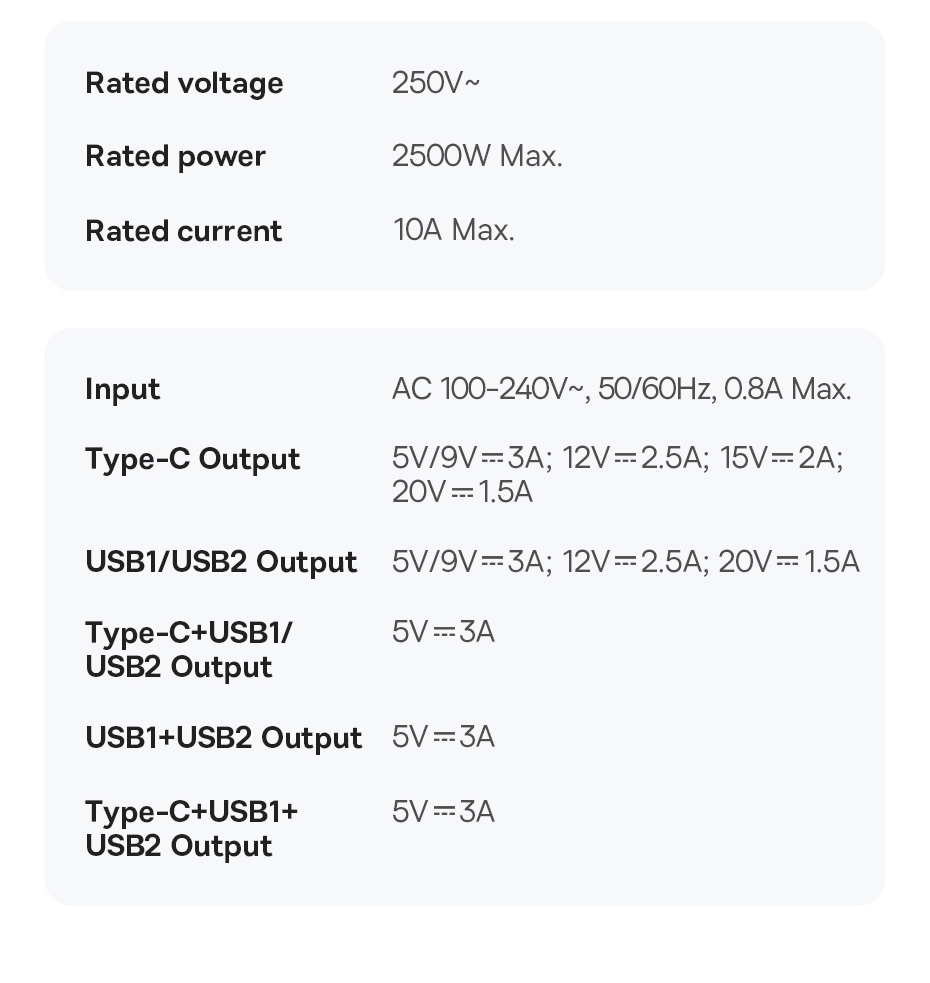Select the 5V 3A value for Type-C+USB1/USB2 Output

click(x=443, y=632)
